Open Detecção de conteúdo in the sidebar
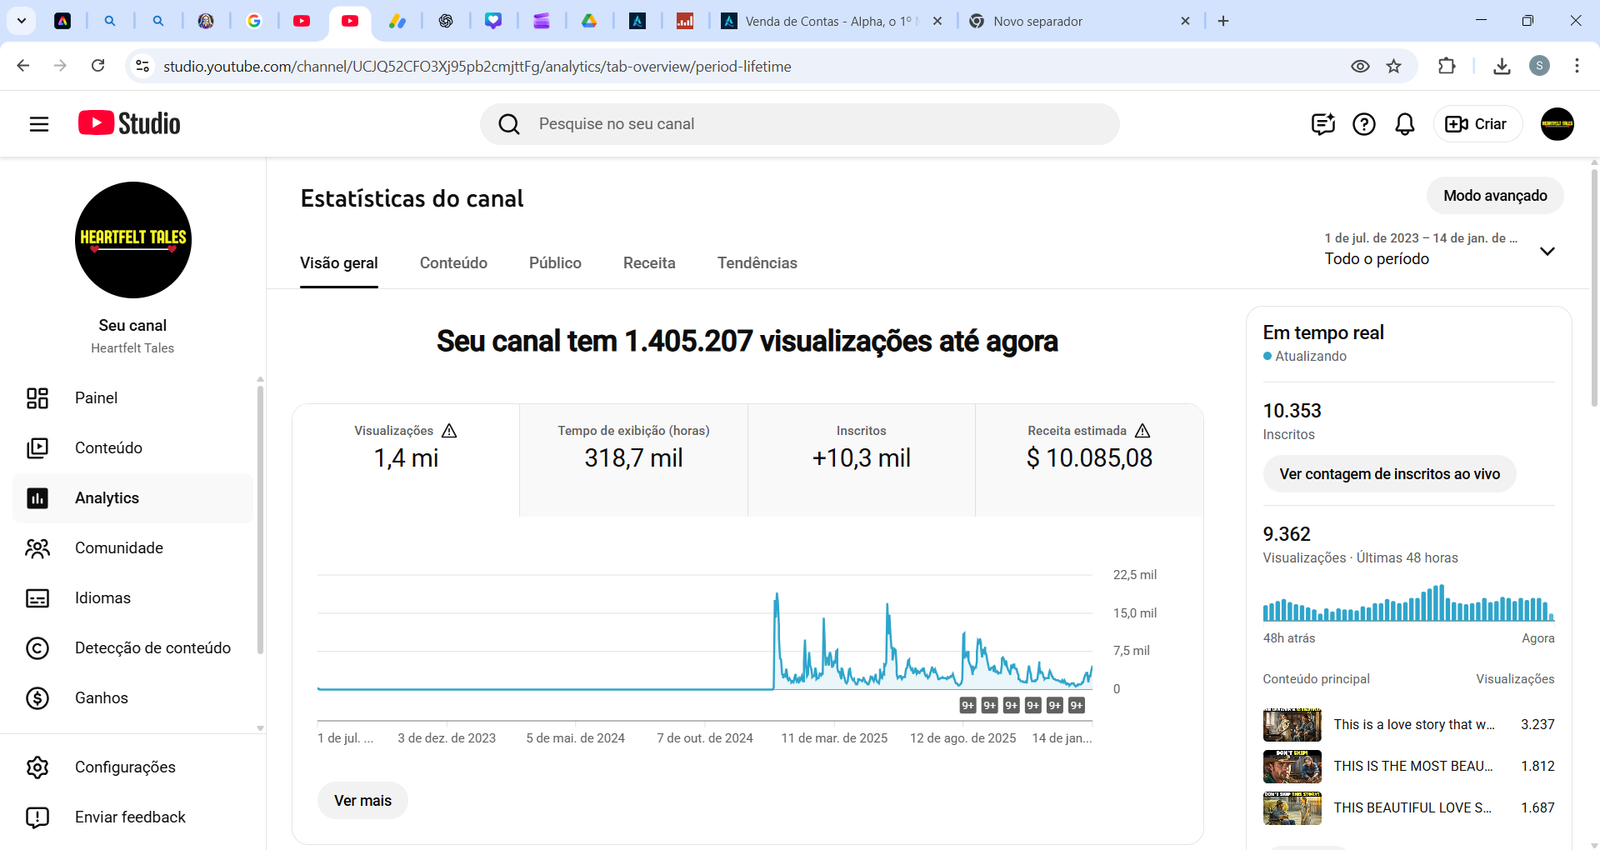This screenshot has height=850, width=1600. [x=133, y=648]
